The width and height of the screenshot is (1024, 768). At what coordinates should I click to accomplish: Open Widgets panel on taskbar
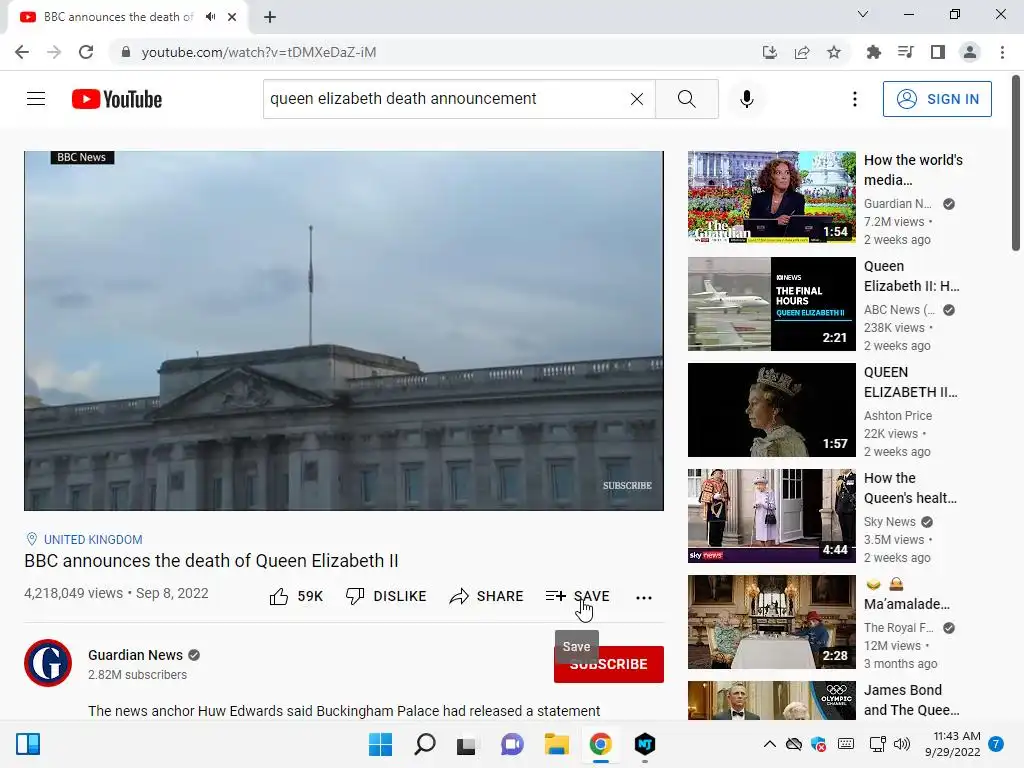click(28, 744)
